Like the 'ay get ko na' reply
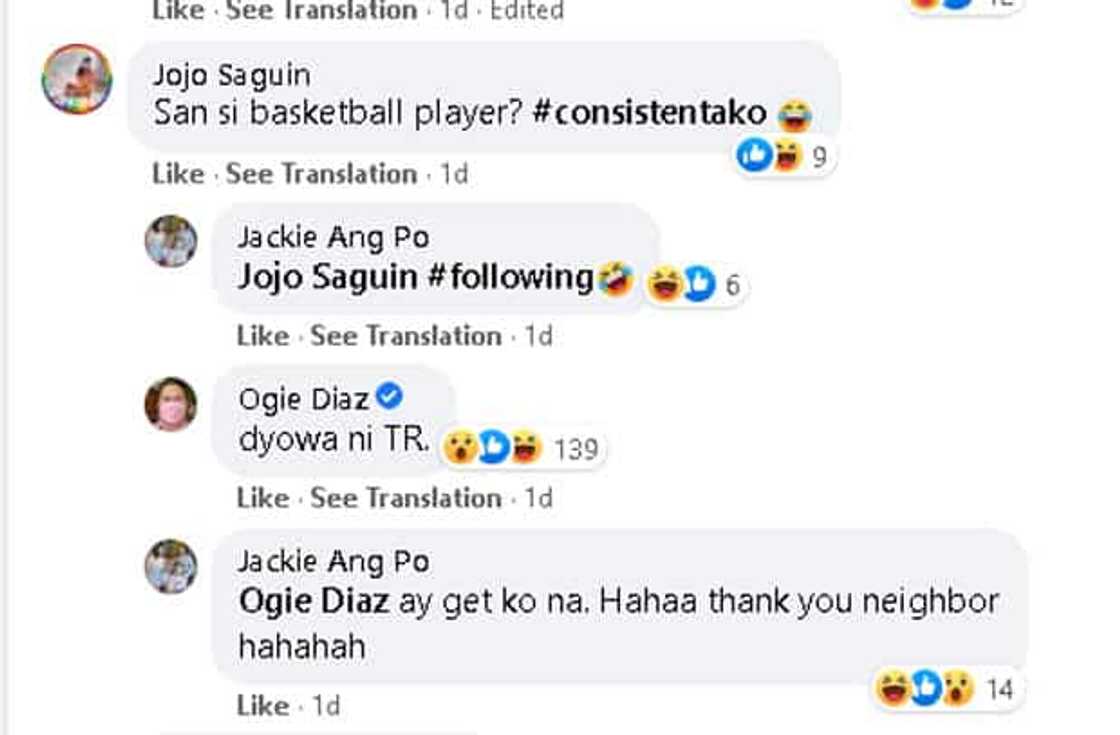1120x735 pixels. (262, 706)
